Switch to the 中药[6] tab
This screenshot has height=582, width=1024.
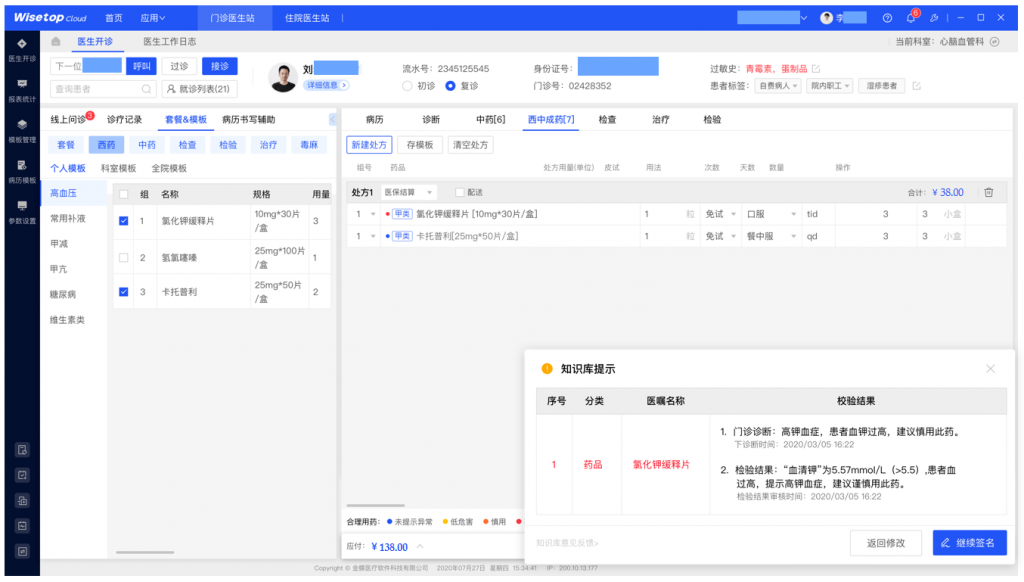(x=490, y=119)
